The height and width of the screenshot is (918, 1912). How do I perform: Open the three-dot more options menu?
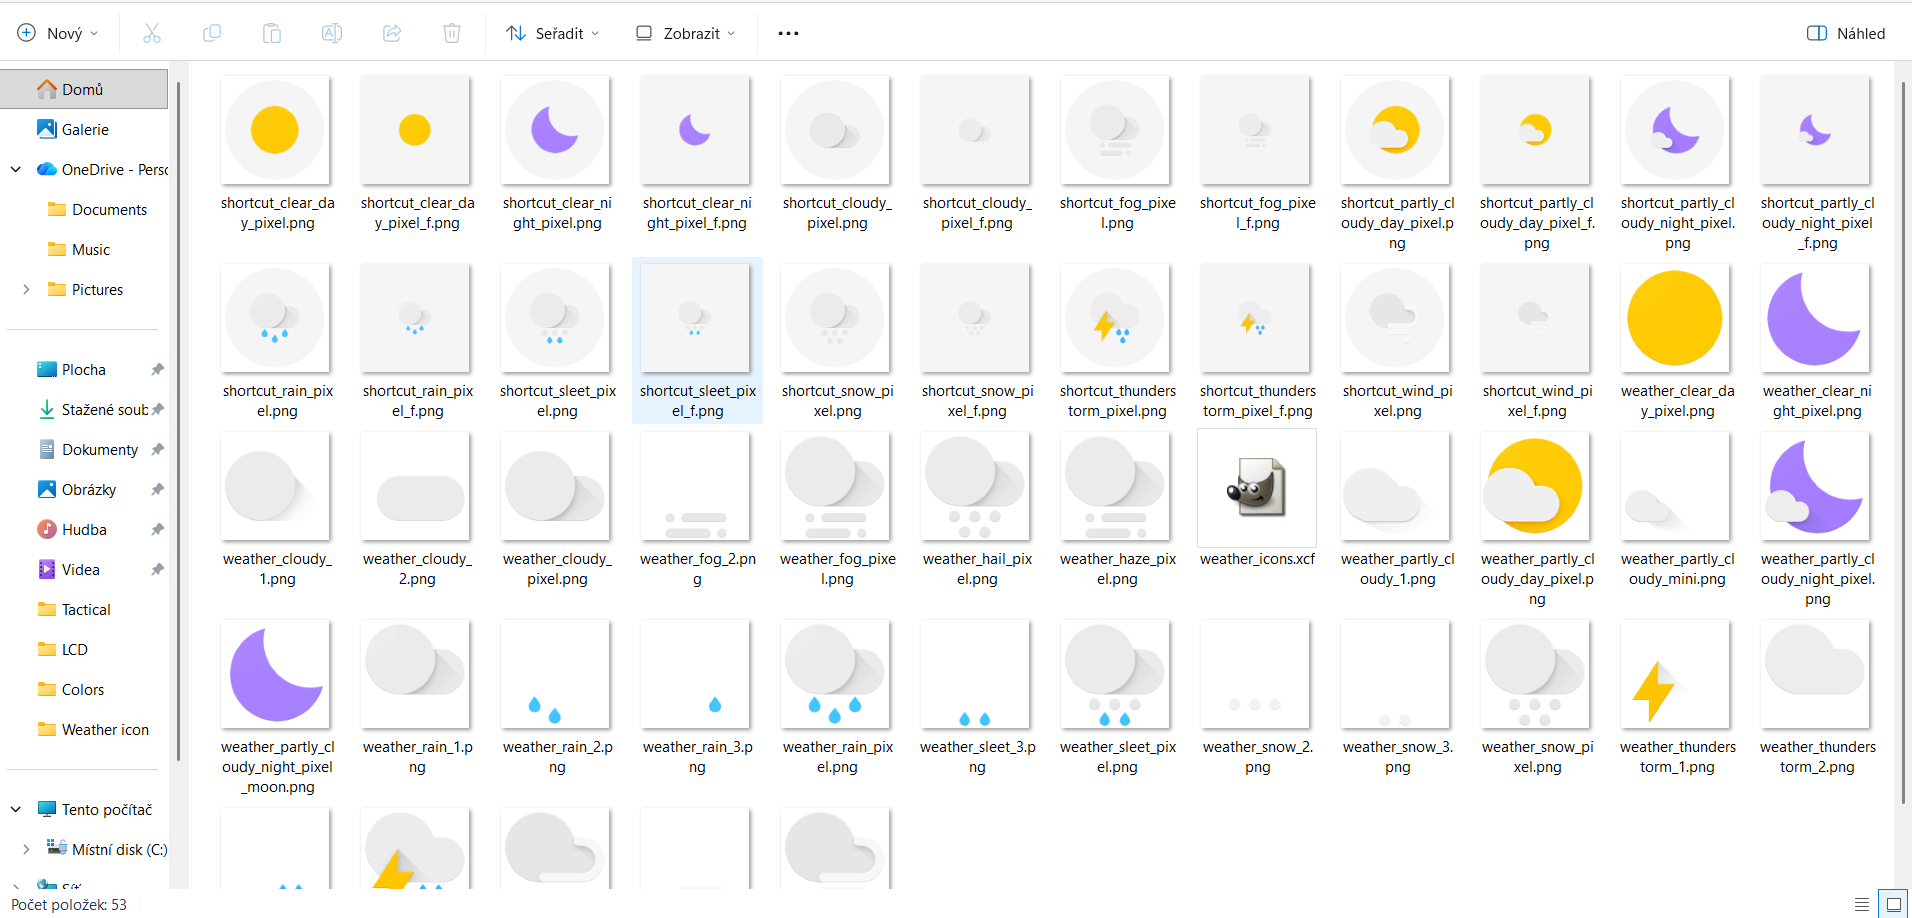(788, 33)
